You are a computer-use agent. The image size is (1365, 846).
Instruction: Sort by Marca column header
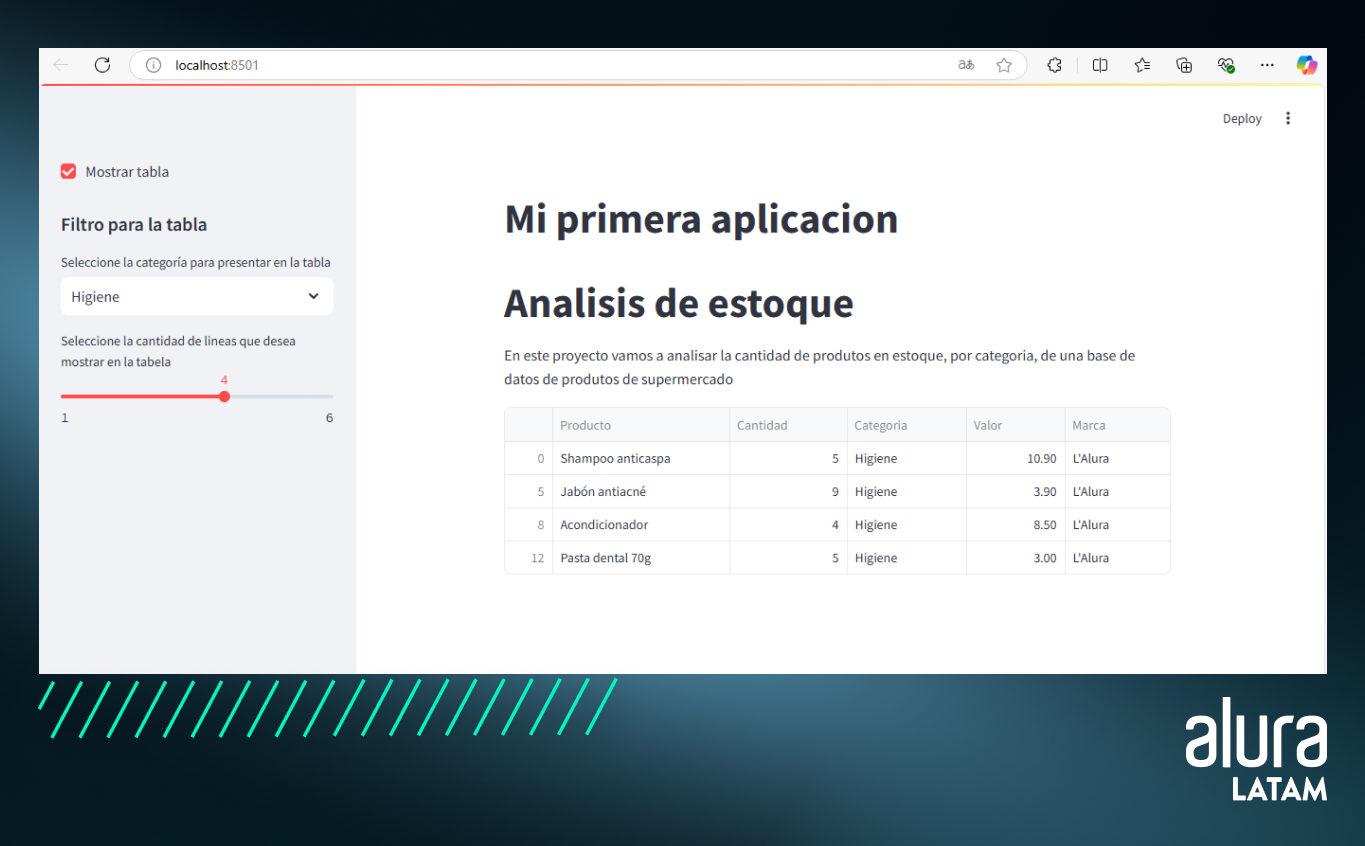click(1117, 425)
